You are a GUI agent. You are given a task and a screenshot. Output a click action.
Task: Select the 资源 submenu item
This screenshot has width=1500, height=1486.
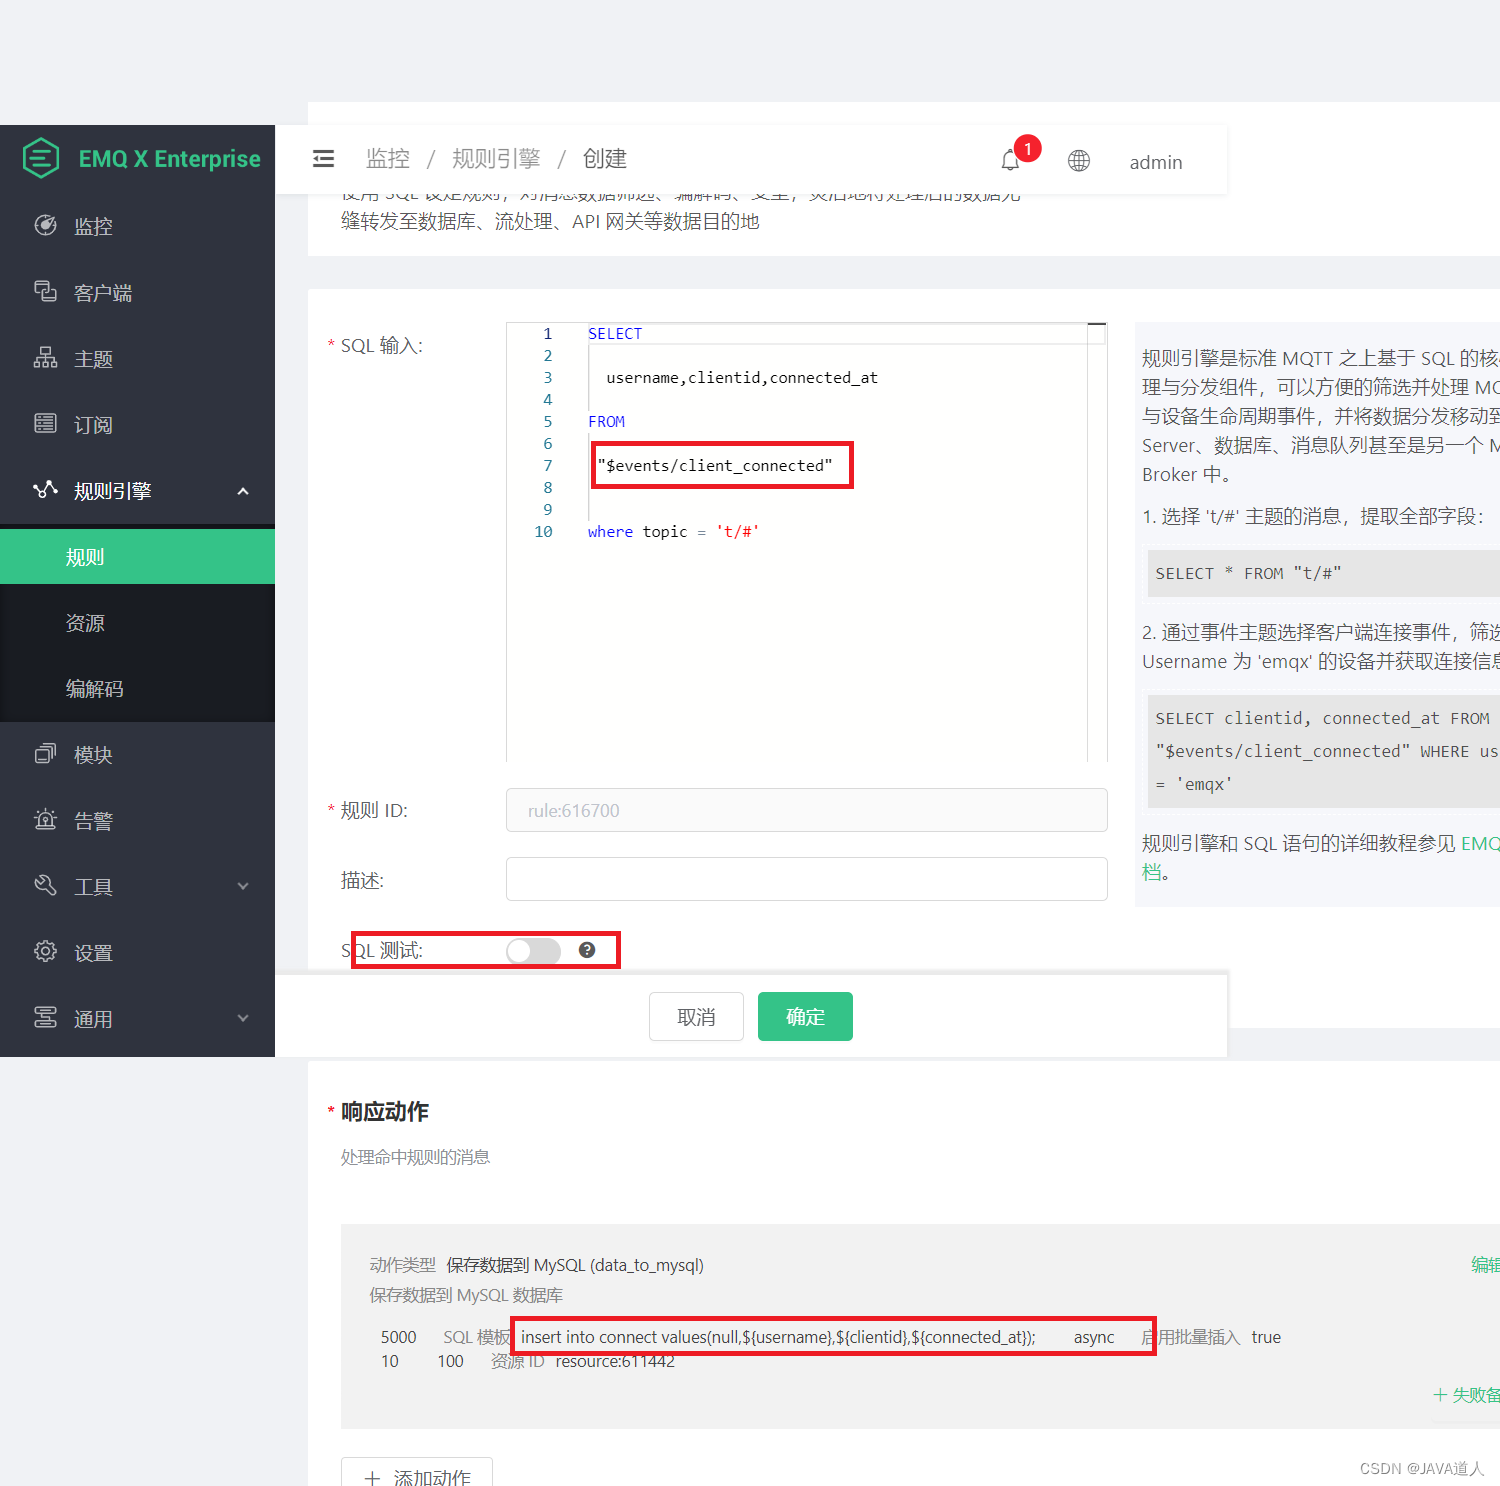pyautogui.click(x=137, y=623)
